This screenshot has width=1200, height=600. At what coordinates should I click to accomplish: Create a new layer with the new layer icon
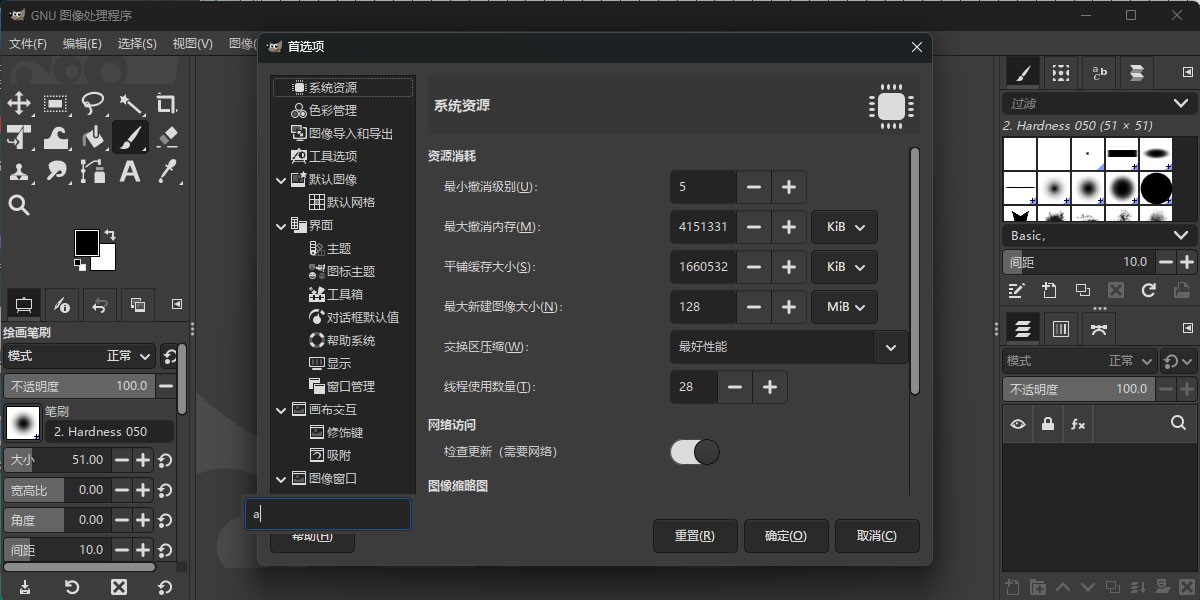click(1011, 587)
